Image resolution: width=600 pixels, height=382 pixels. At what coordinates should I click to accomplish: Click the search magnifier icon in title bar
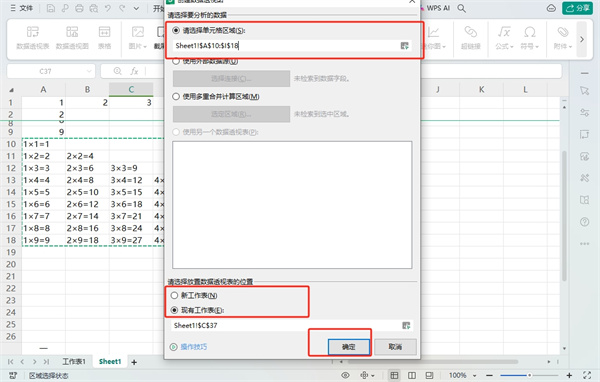tap(462, 8)
